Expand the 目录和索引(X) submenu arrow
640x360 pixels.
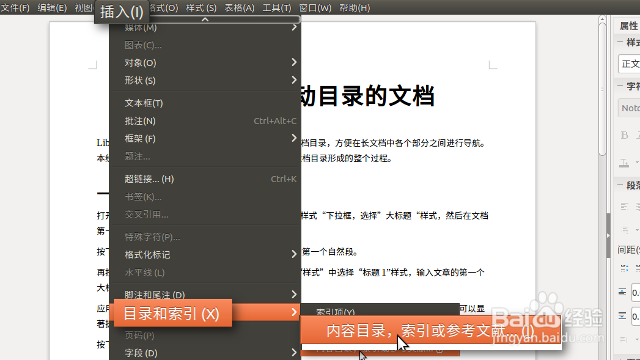(294, 313)
